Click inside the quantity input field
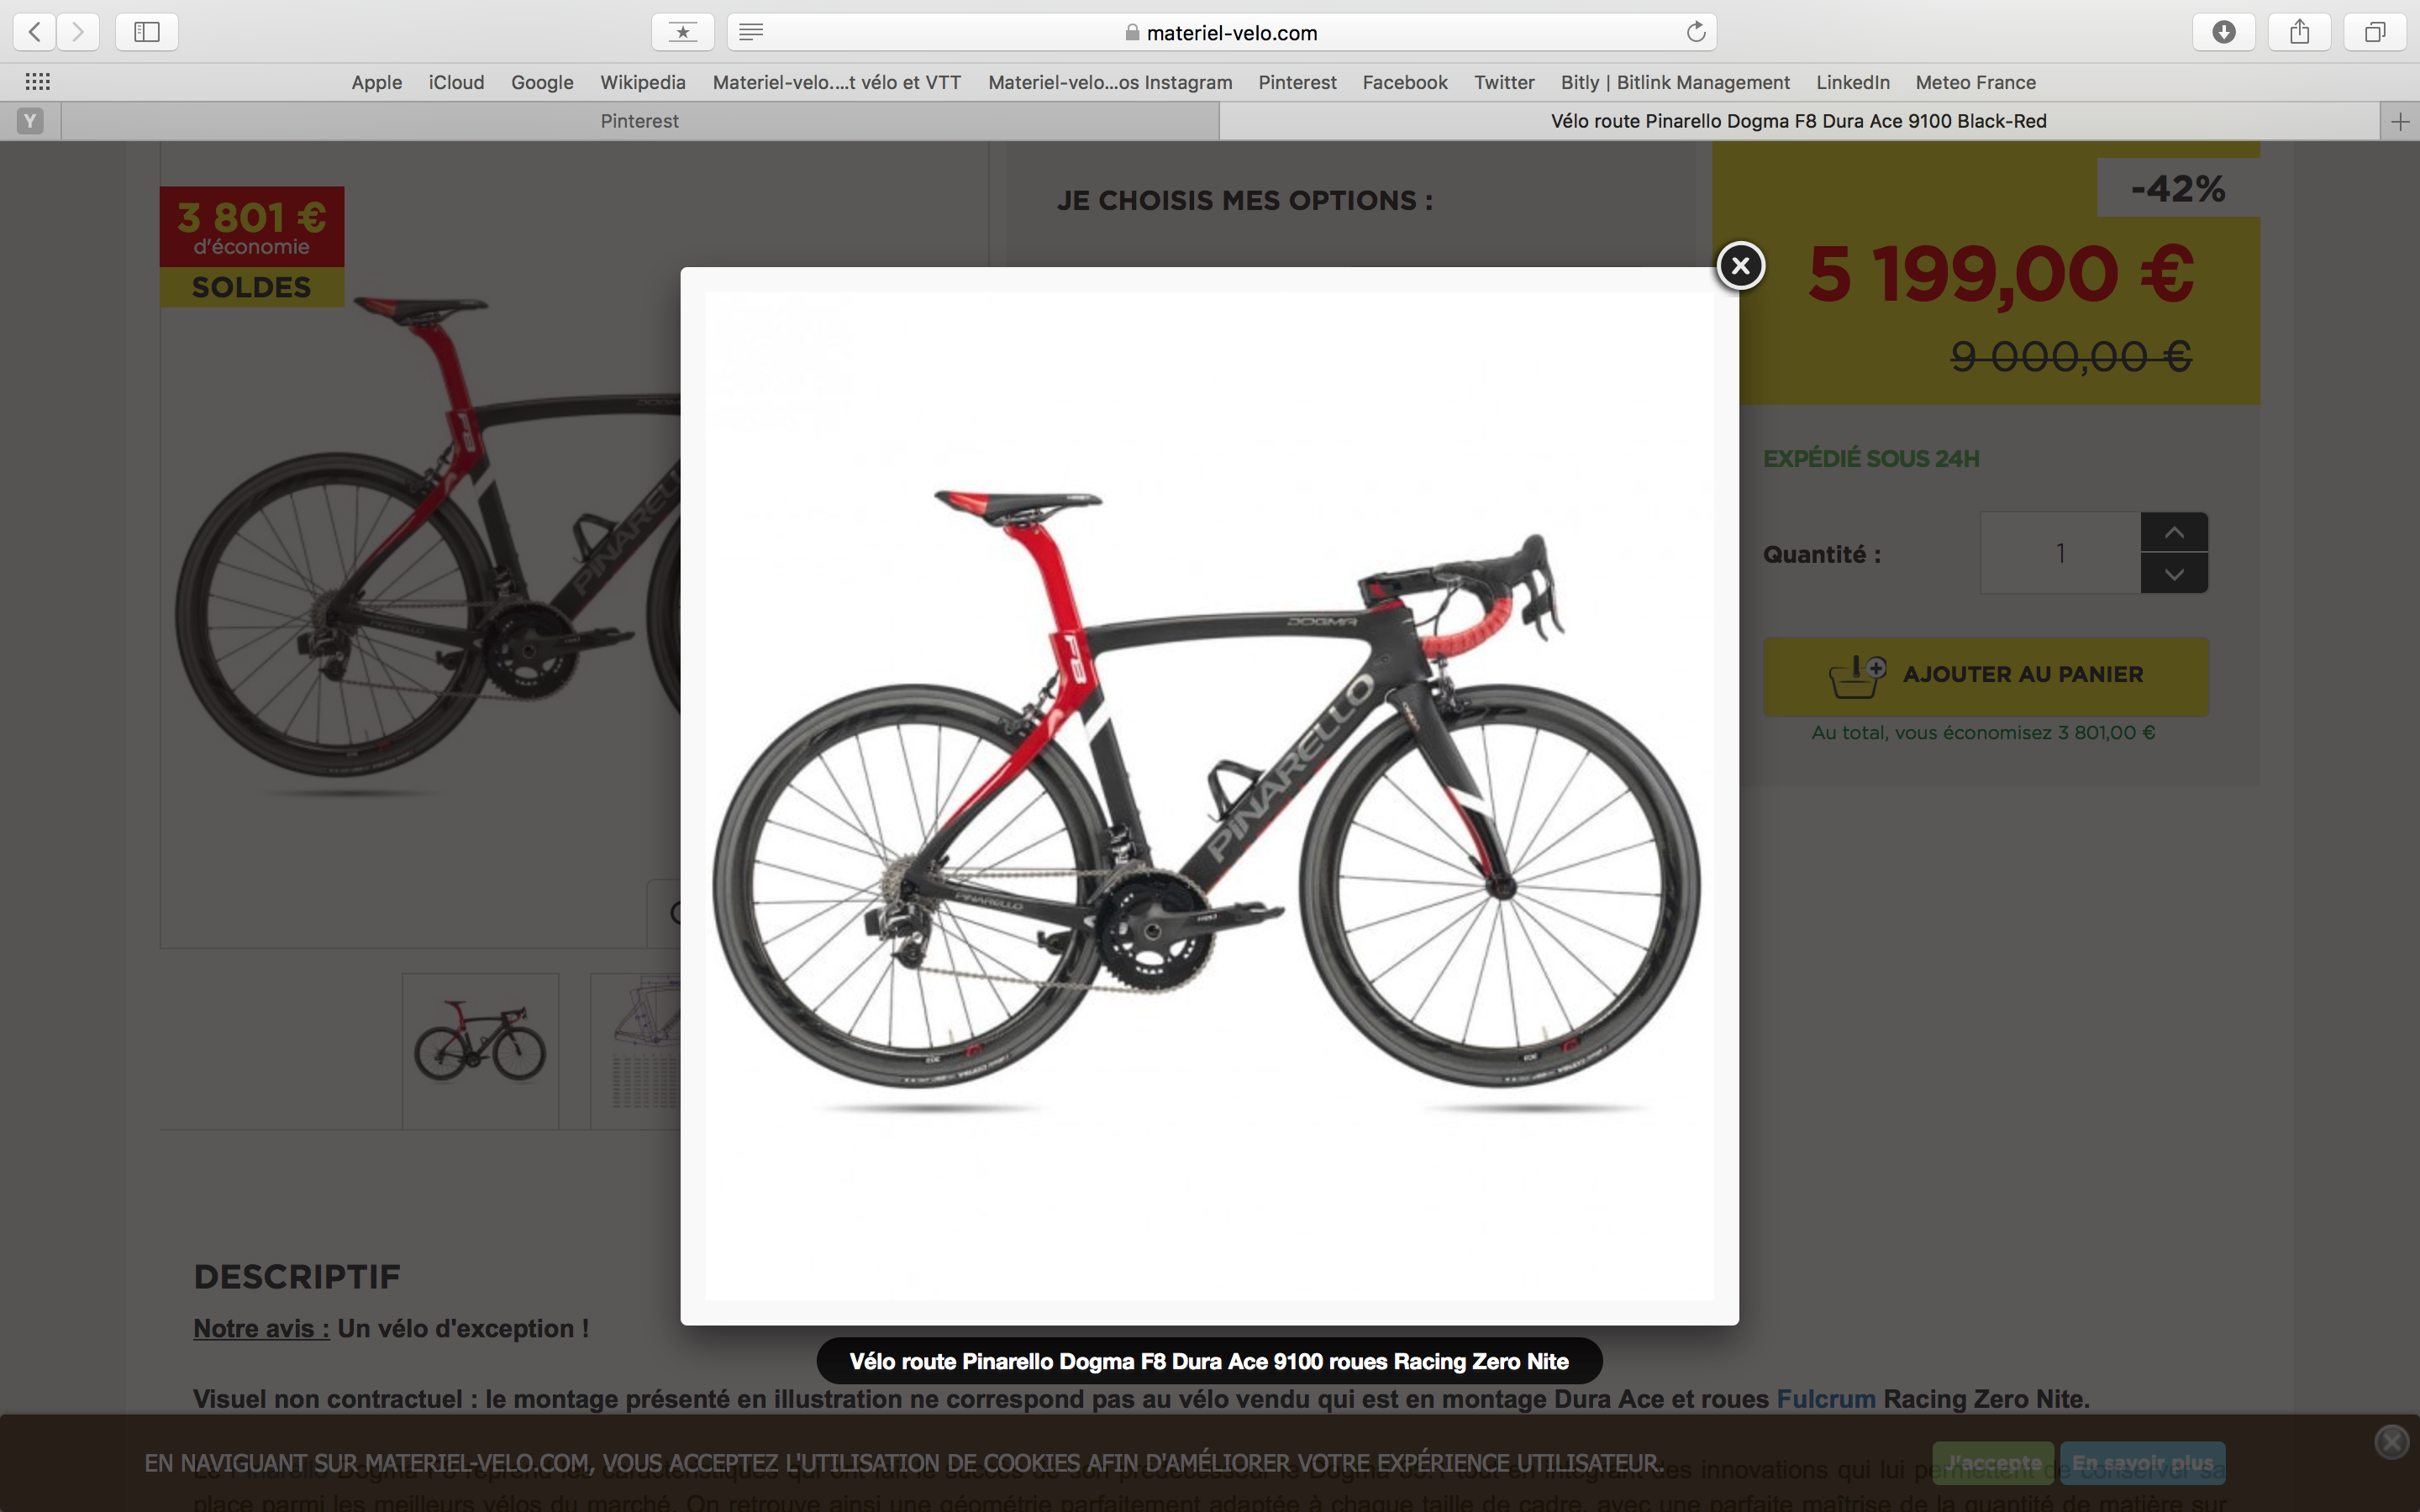2420x1512 pixels. pyautogui.click(x=2057, y=552)
